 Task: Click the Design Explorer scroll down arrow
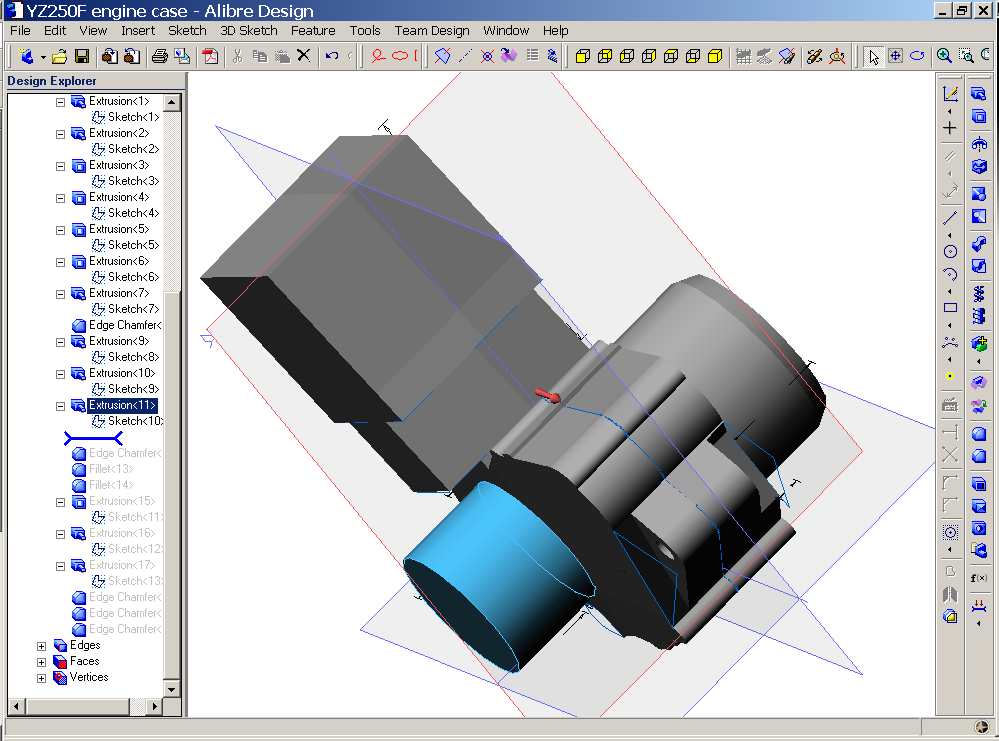pos(171,689)
